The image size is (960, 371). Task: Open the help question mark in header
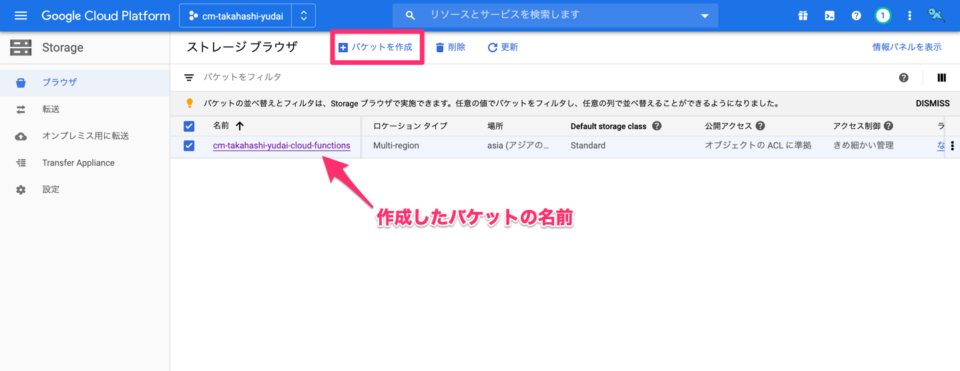pyautogui.click(x=856, y=16)
